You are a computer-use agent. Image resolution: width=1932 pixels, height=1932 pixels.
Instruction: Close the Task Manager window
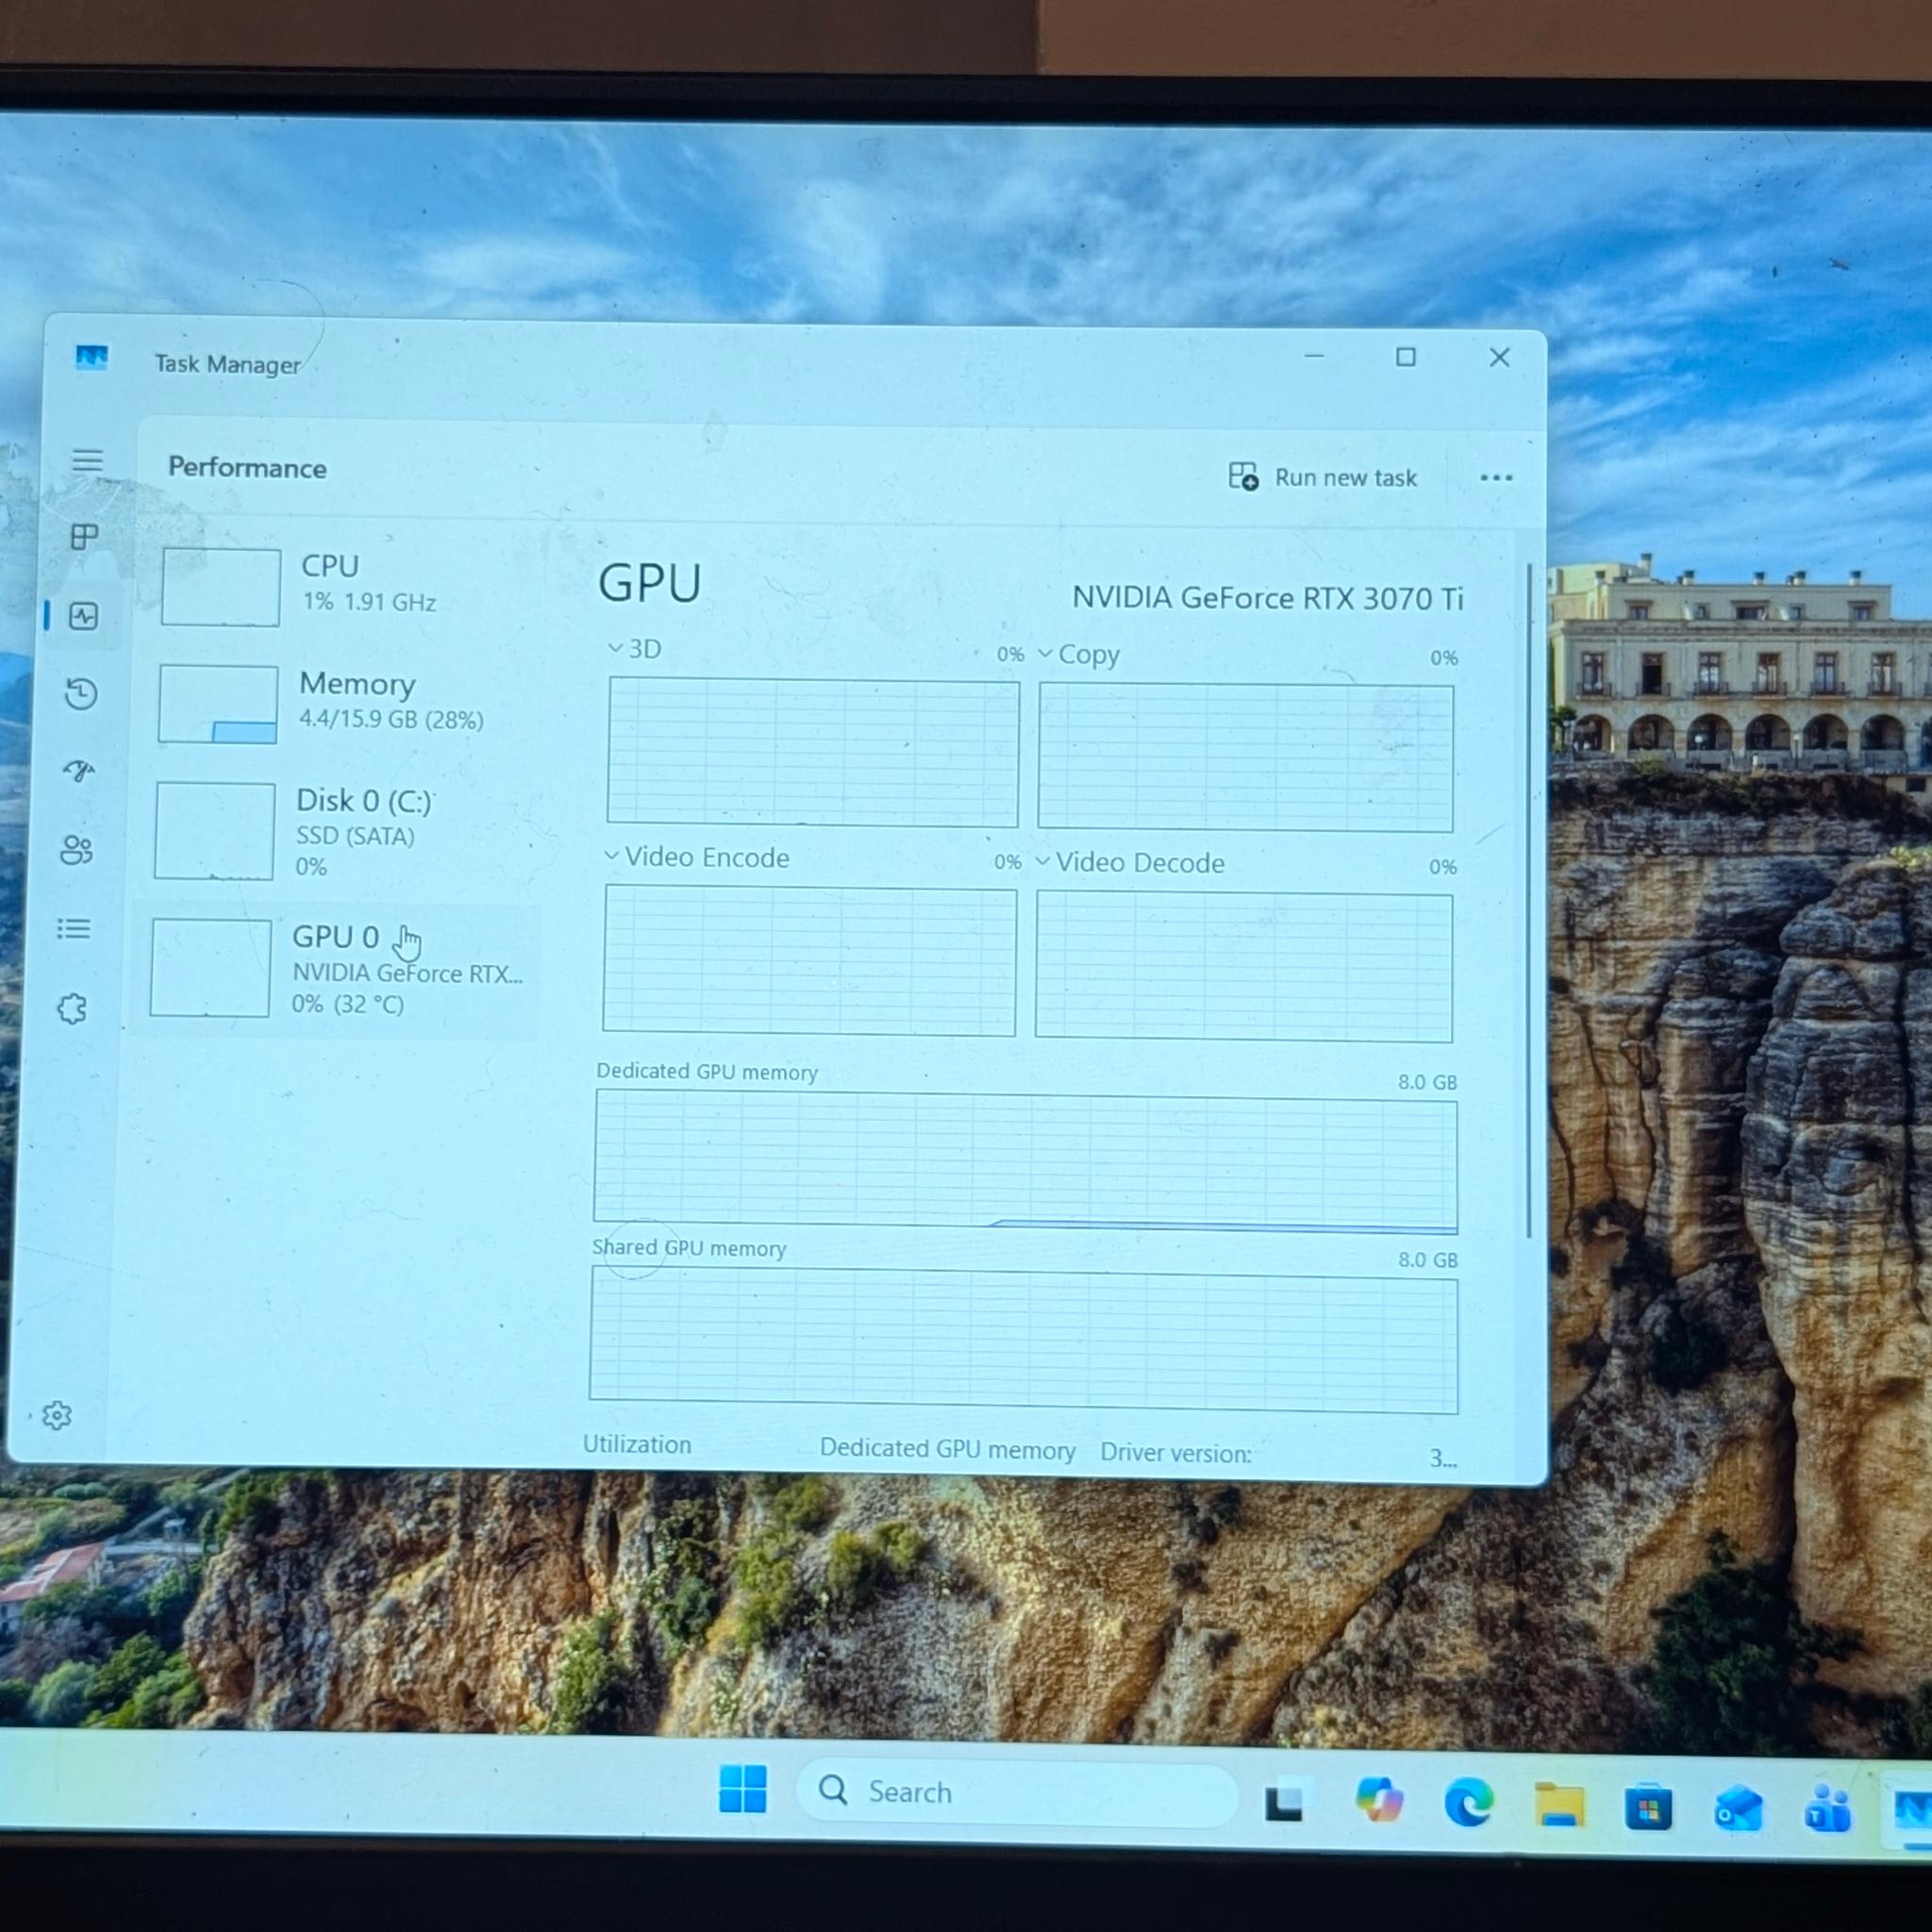pyautogui.click(x=1499, y=357)
